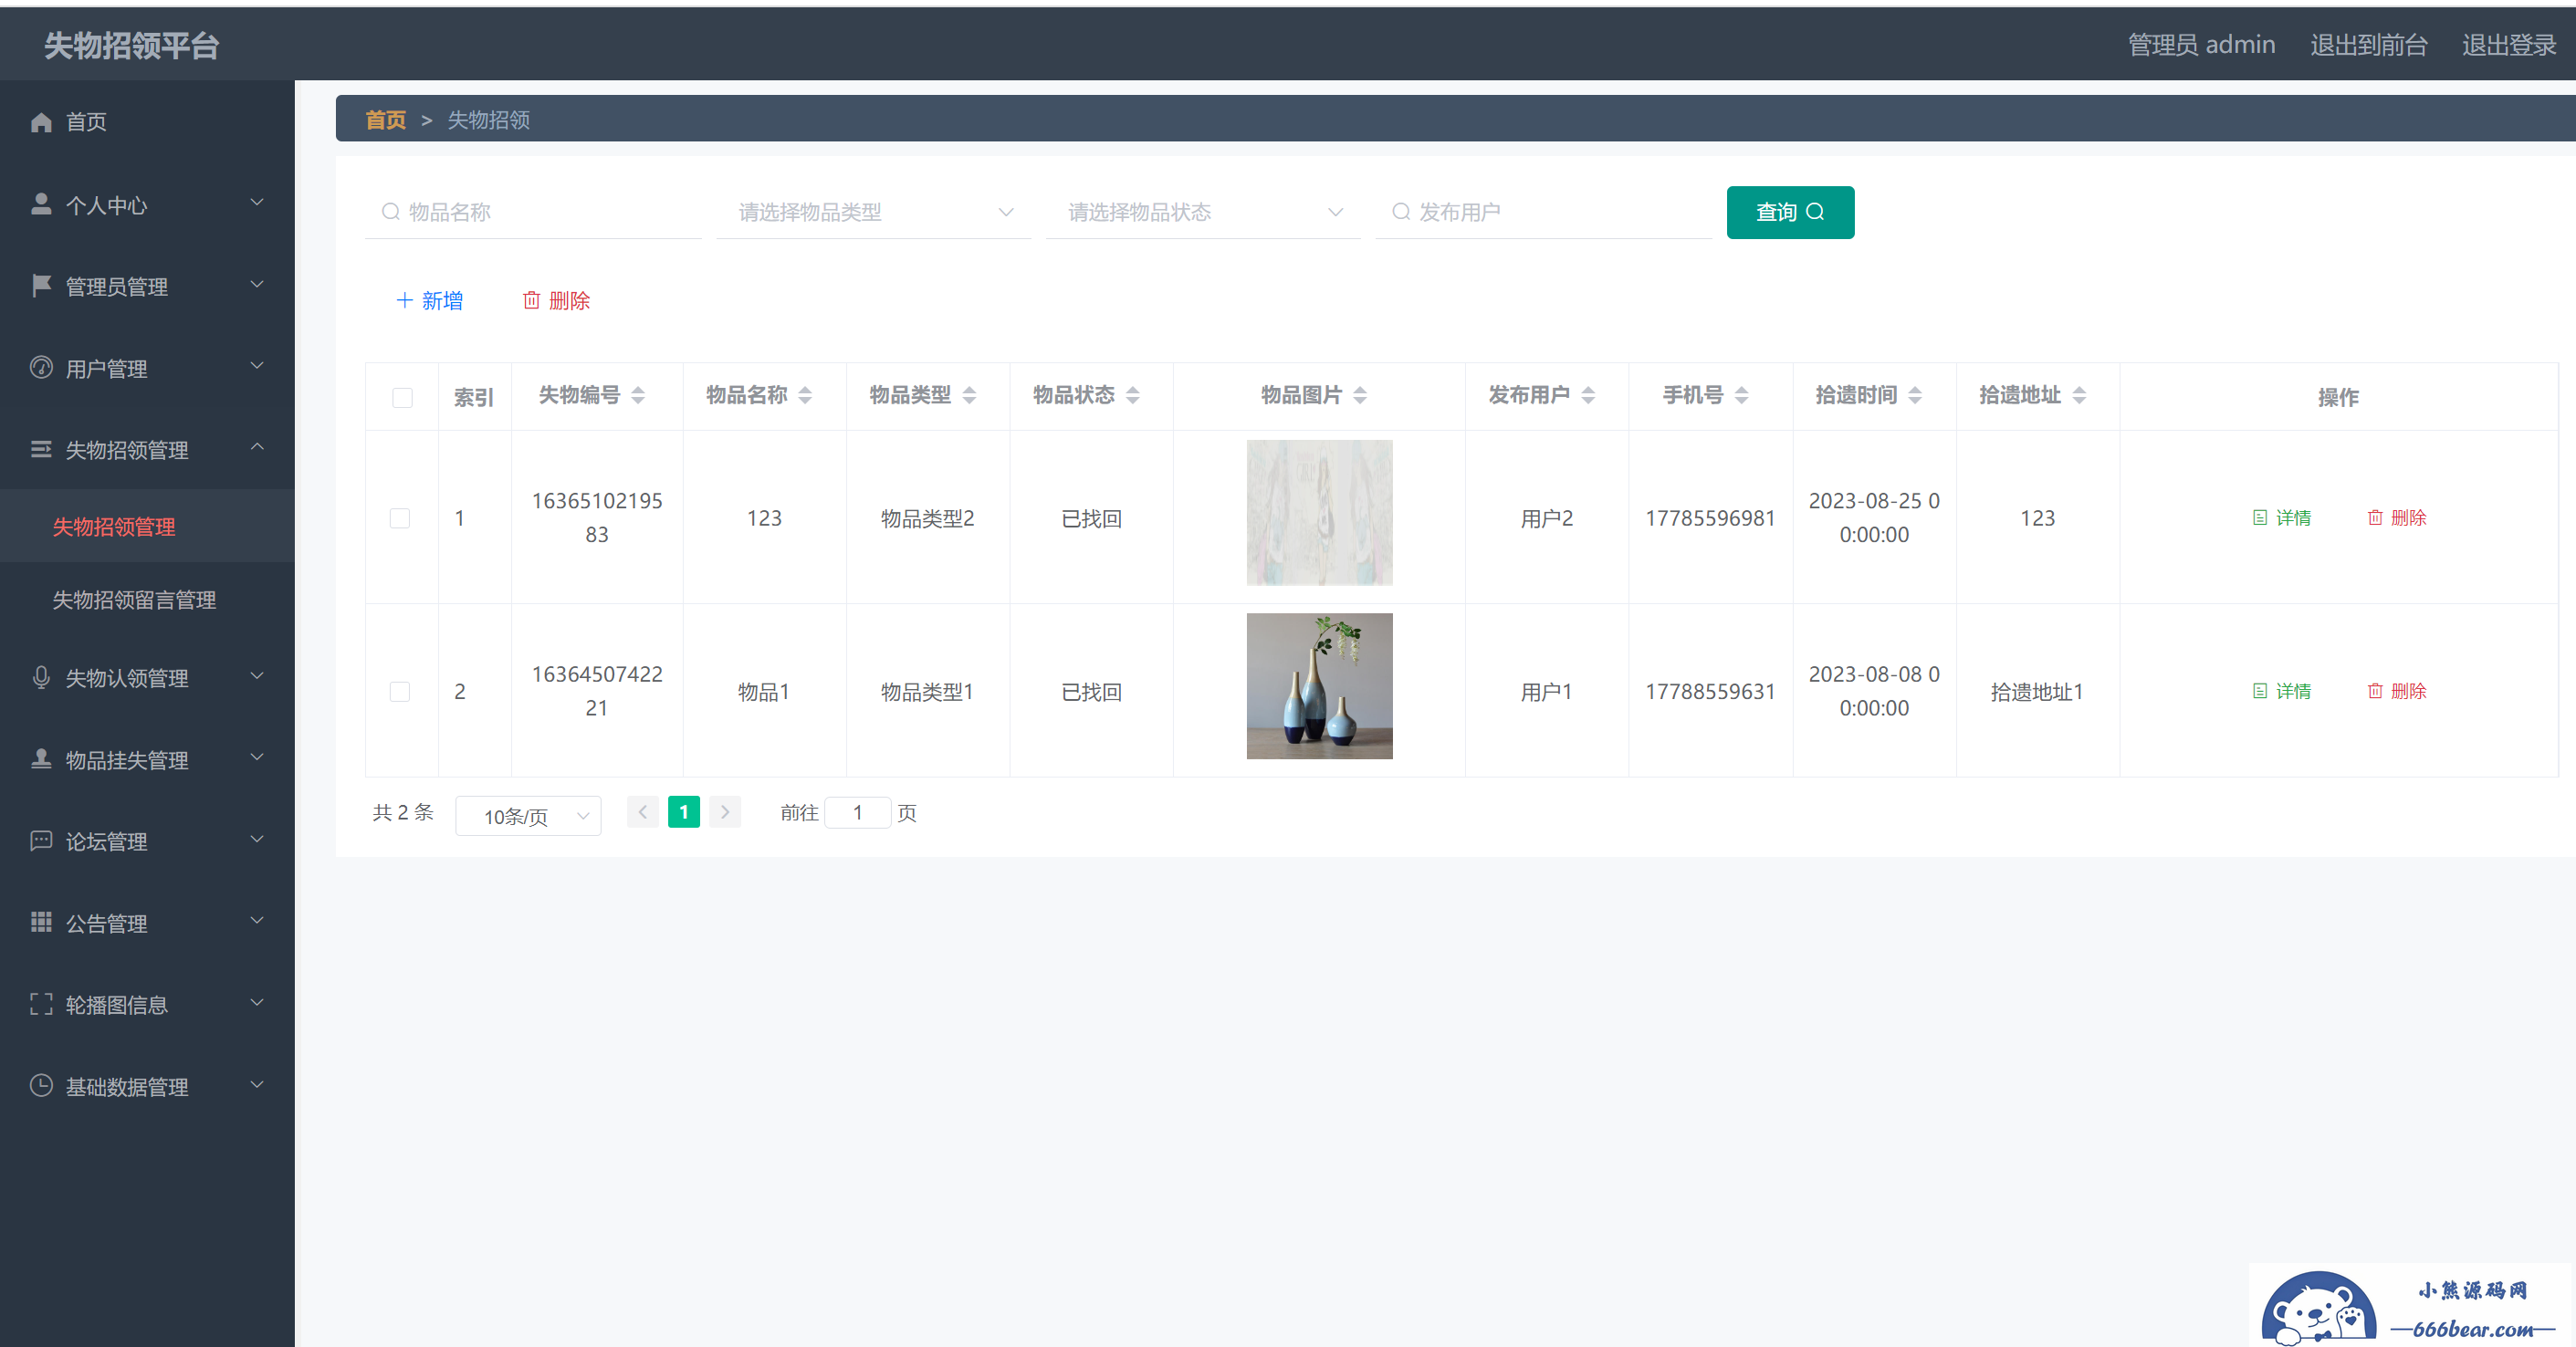Expand the 基础数据管理 menu chevron
2576x1347 pixels.
click(x=257, y=1084)
